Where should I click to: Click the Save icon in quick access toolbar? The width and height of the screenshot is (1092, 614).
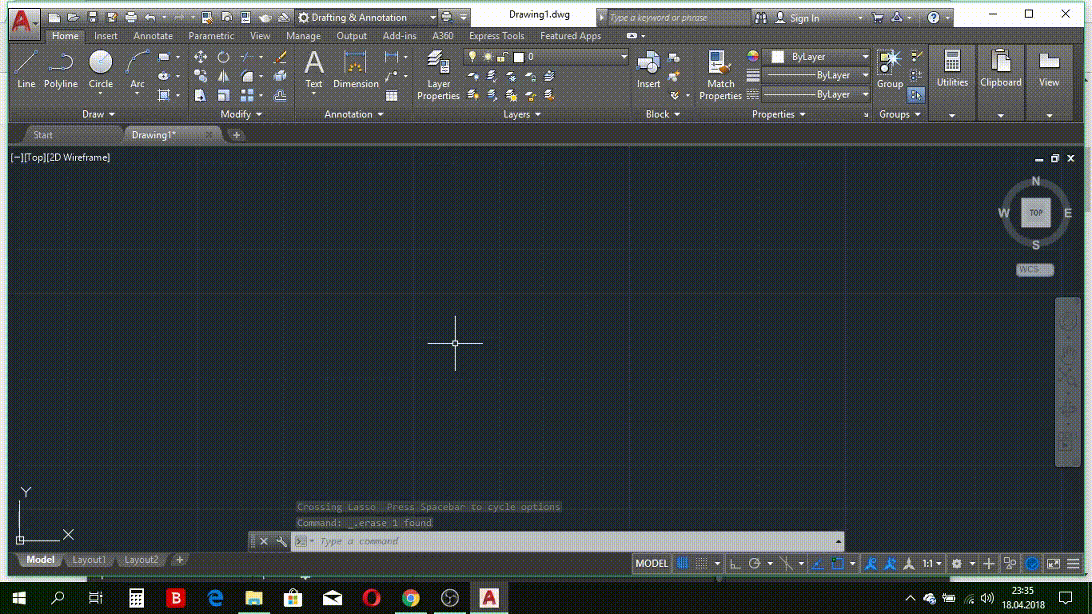click(x=92, y=17)
